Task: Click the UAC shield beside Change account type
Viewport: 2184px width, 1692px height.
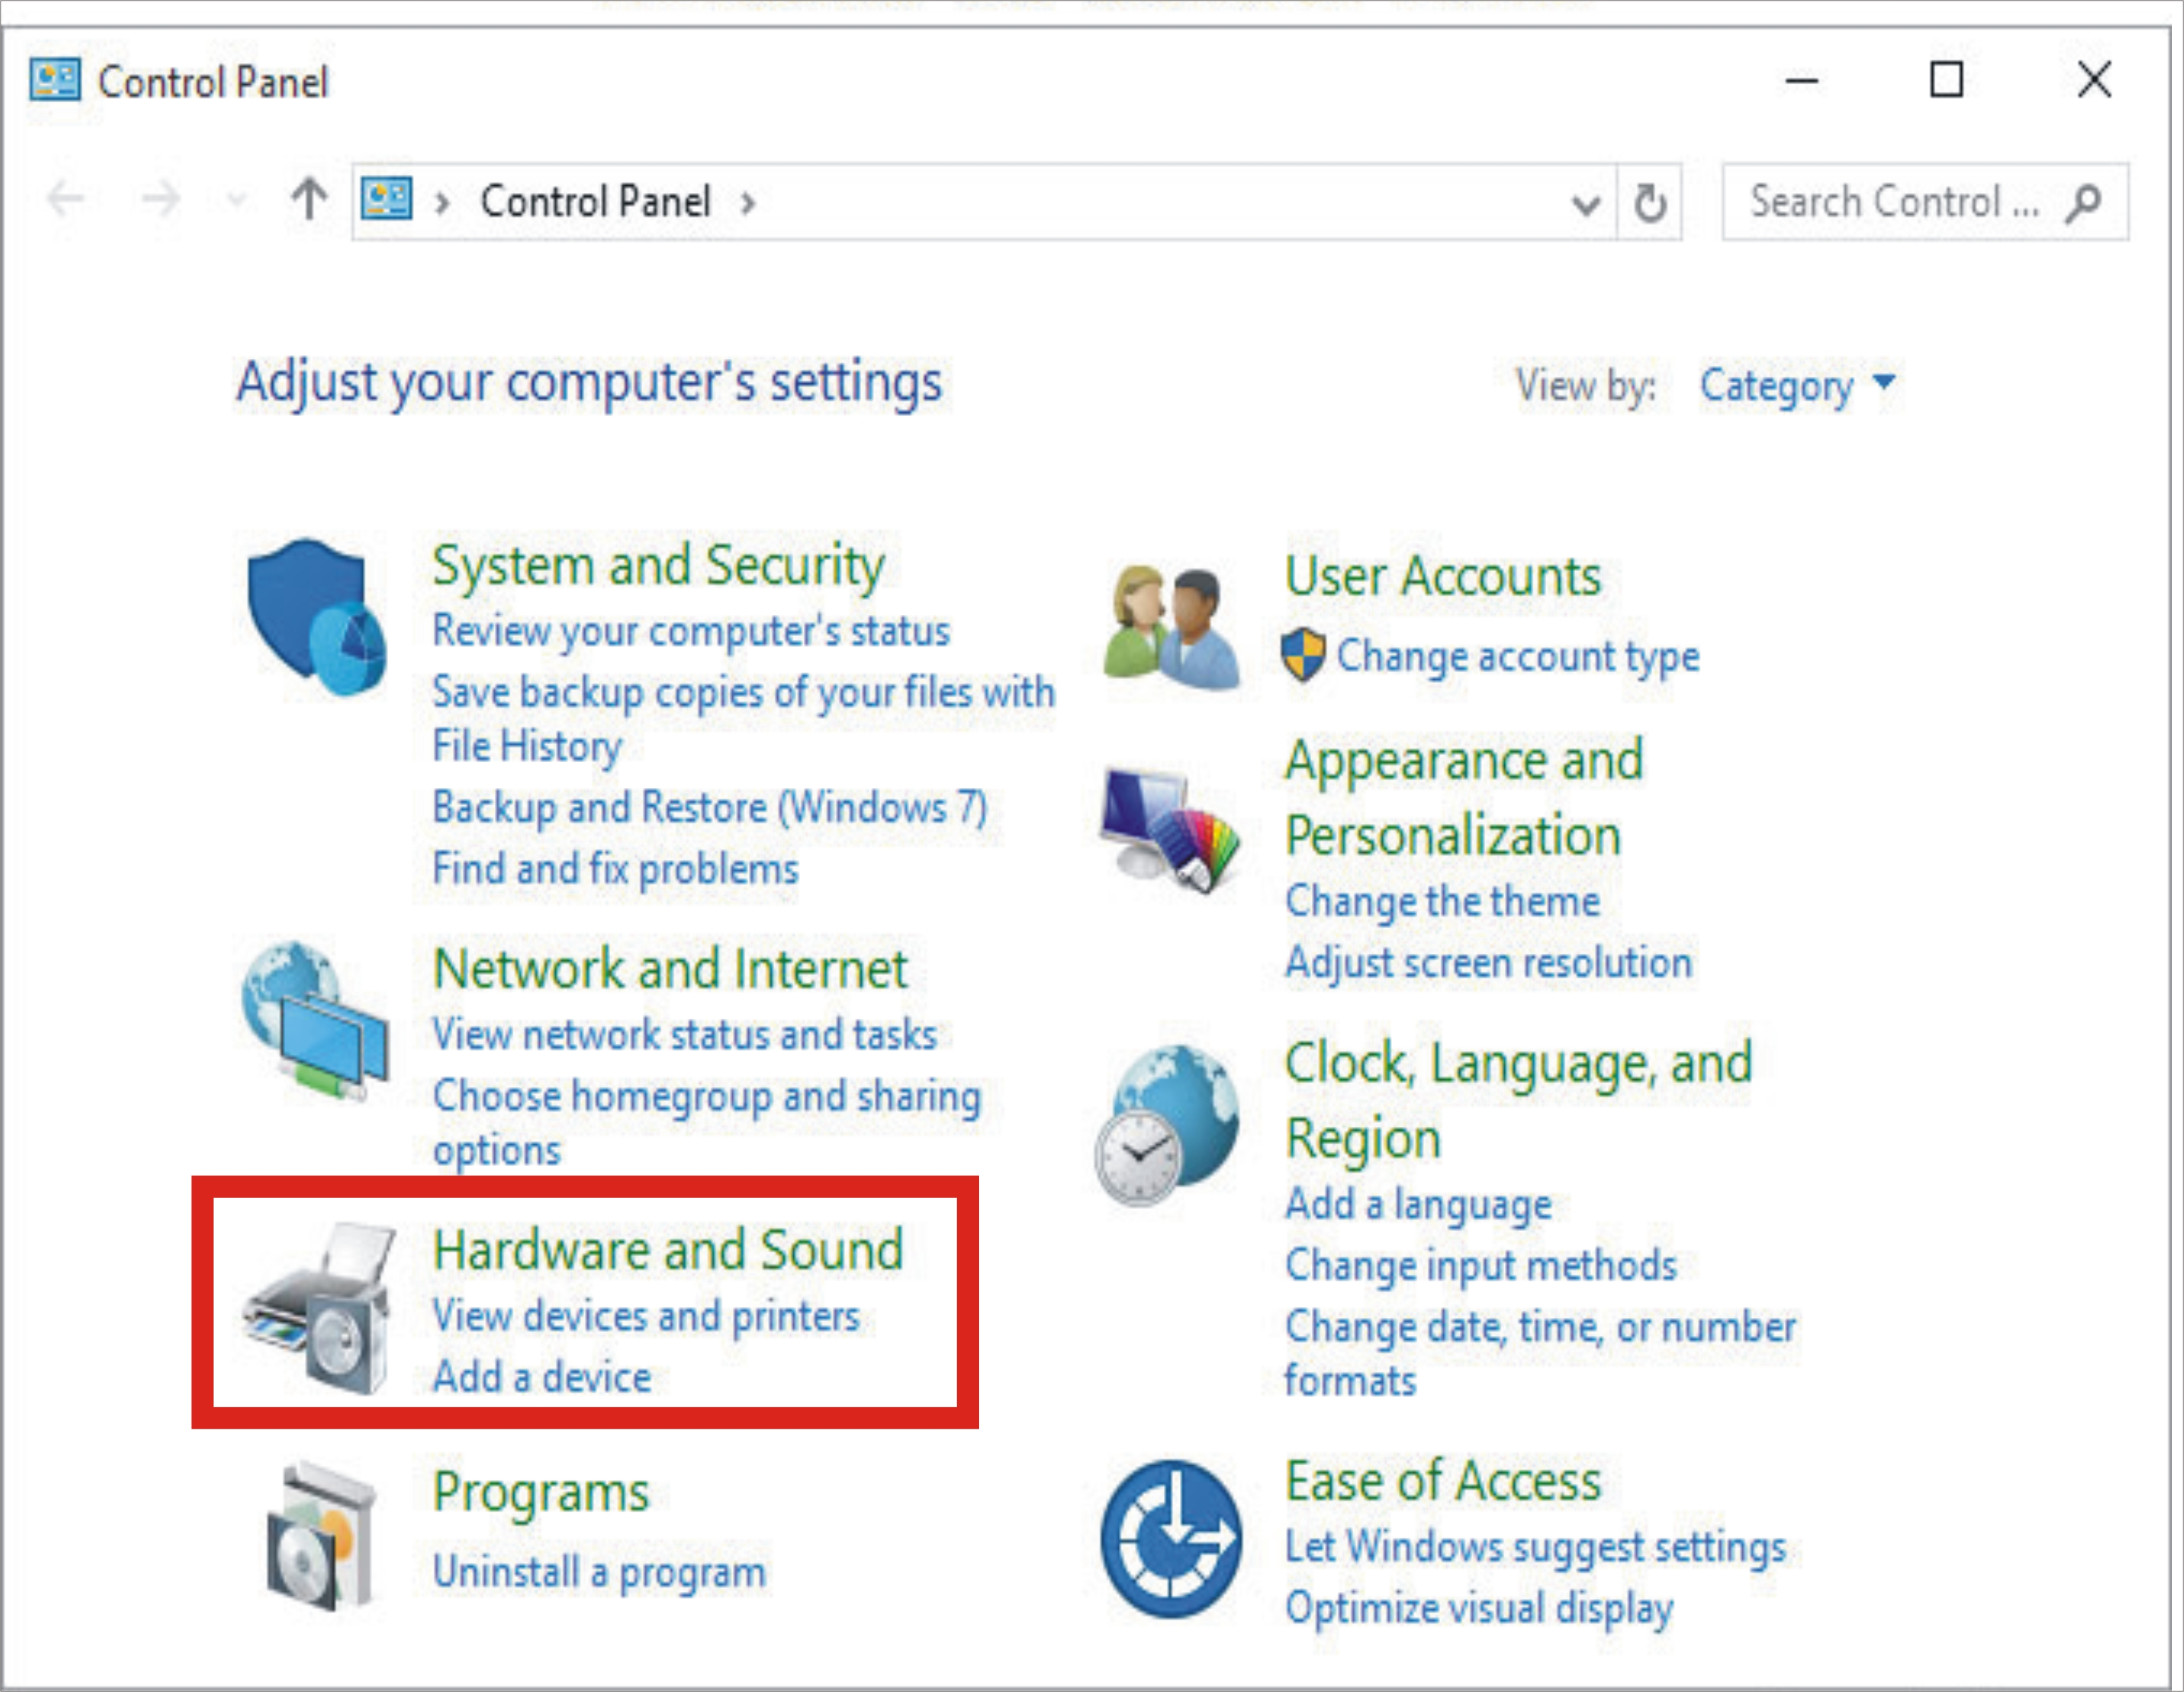Action: tap(1303, 655)
